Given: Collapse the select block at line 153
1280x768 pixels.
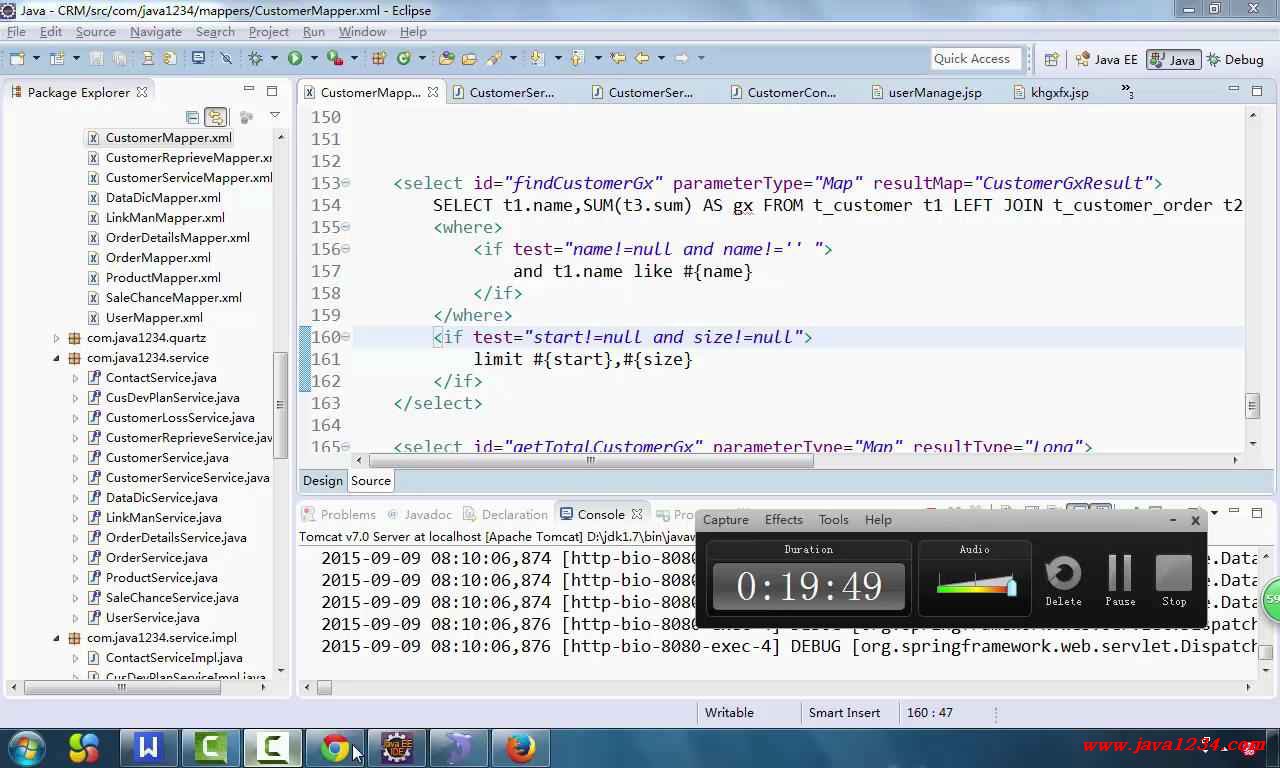Looking at the screenshot, I should (346, 183).
